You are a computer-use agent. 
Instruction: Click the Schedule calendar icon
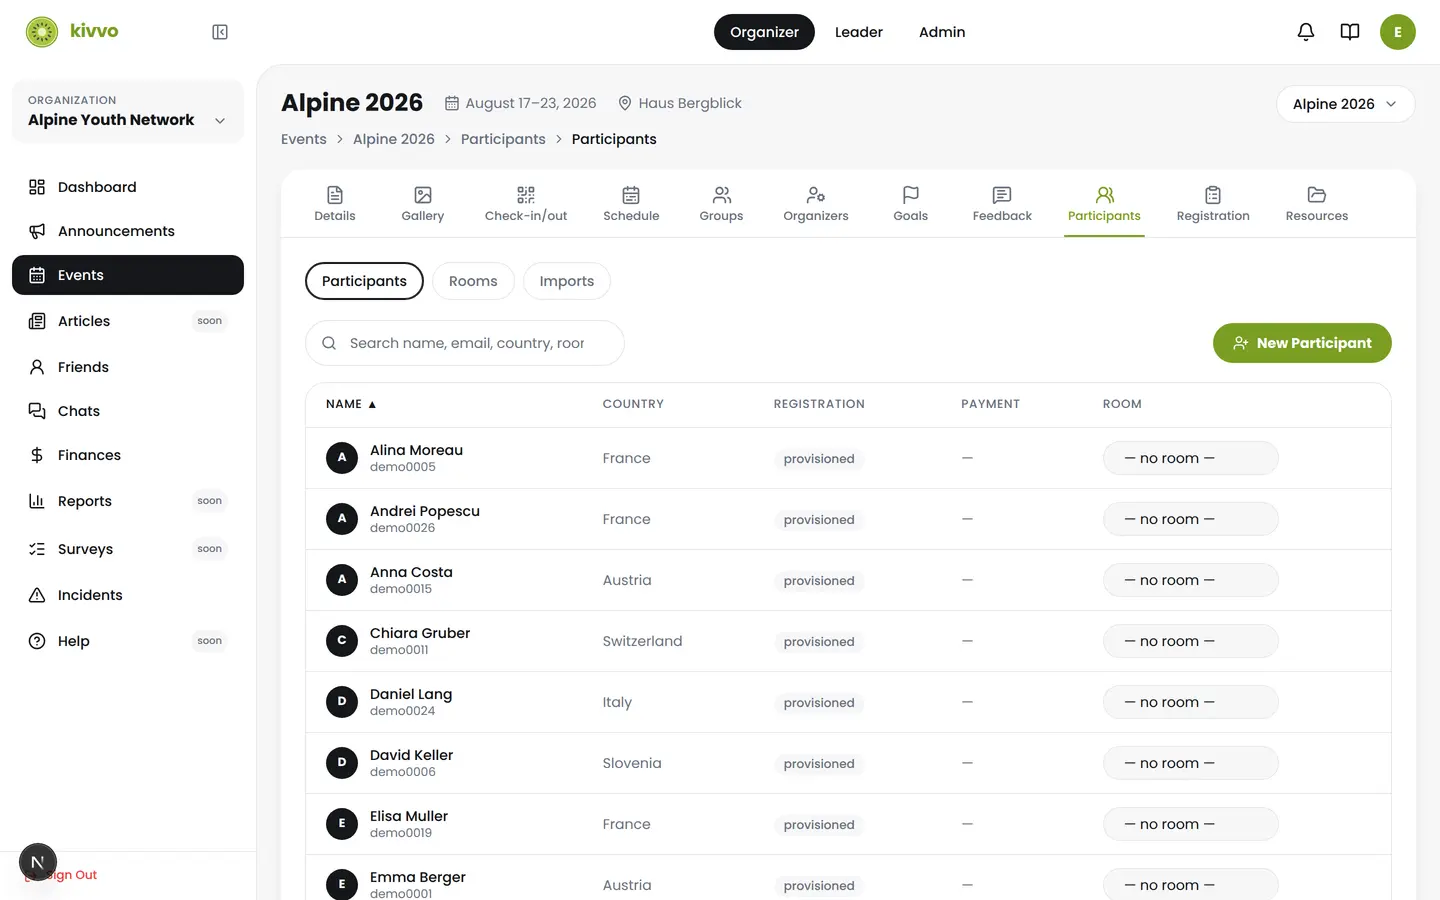click(631, 195)
